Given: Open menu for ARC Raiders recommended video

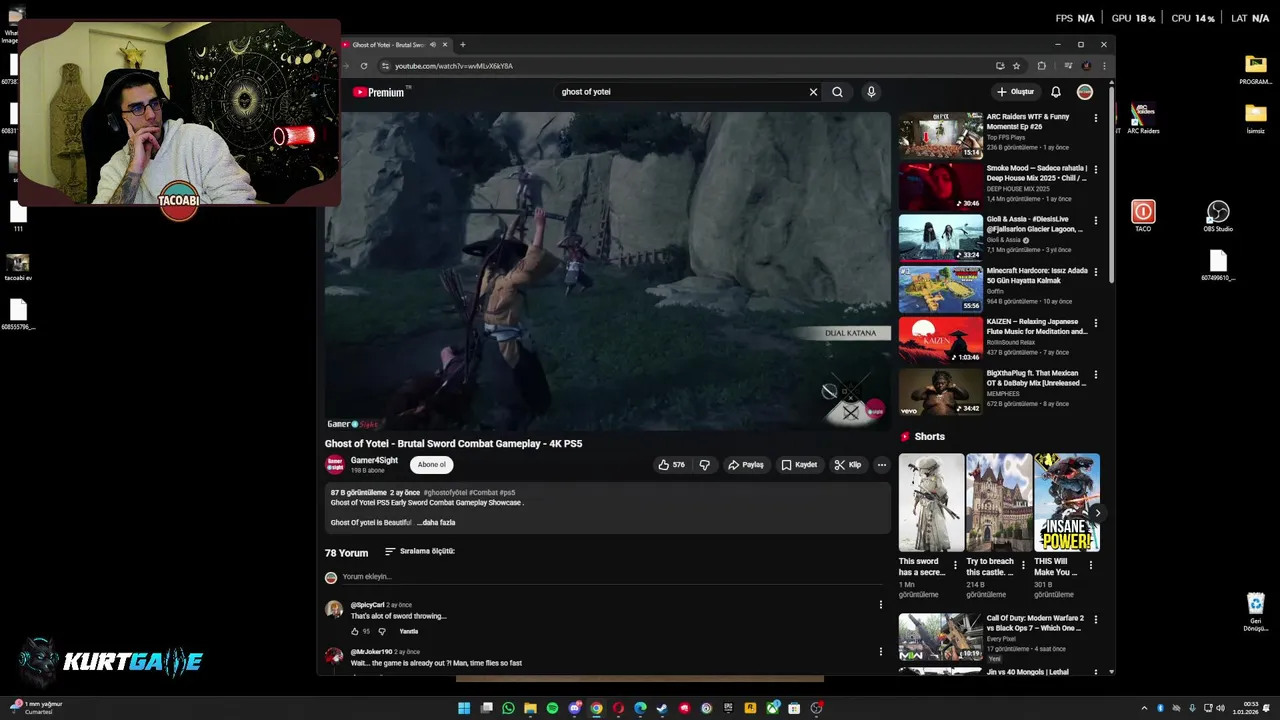Looking at the screenshot, I should point(1096,118).
